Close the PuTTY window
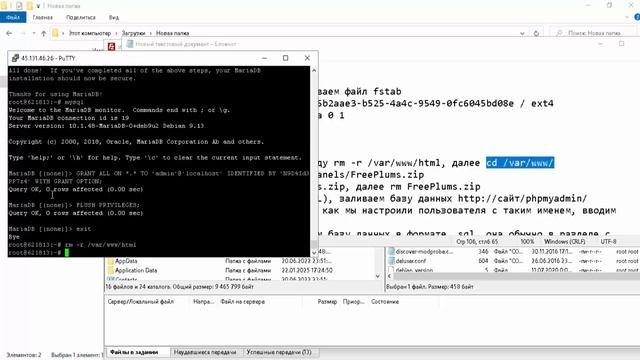Screen dimensions: 640x360 coord(307,58)
